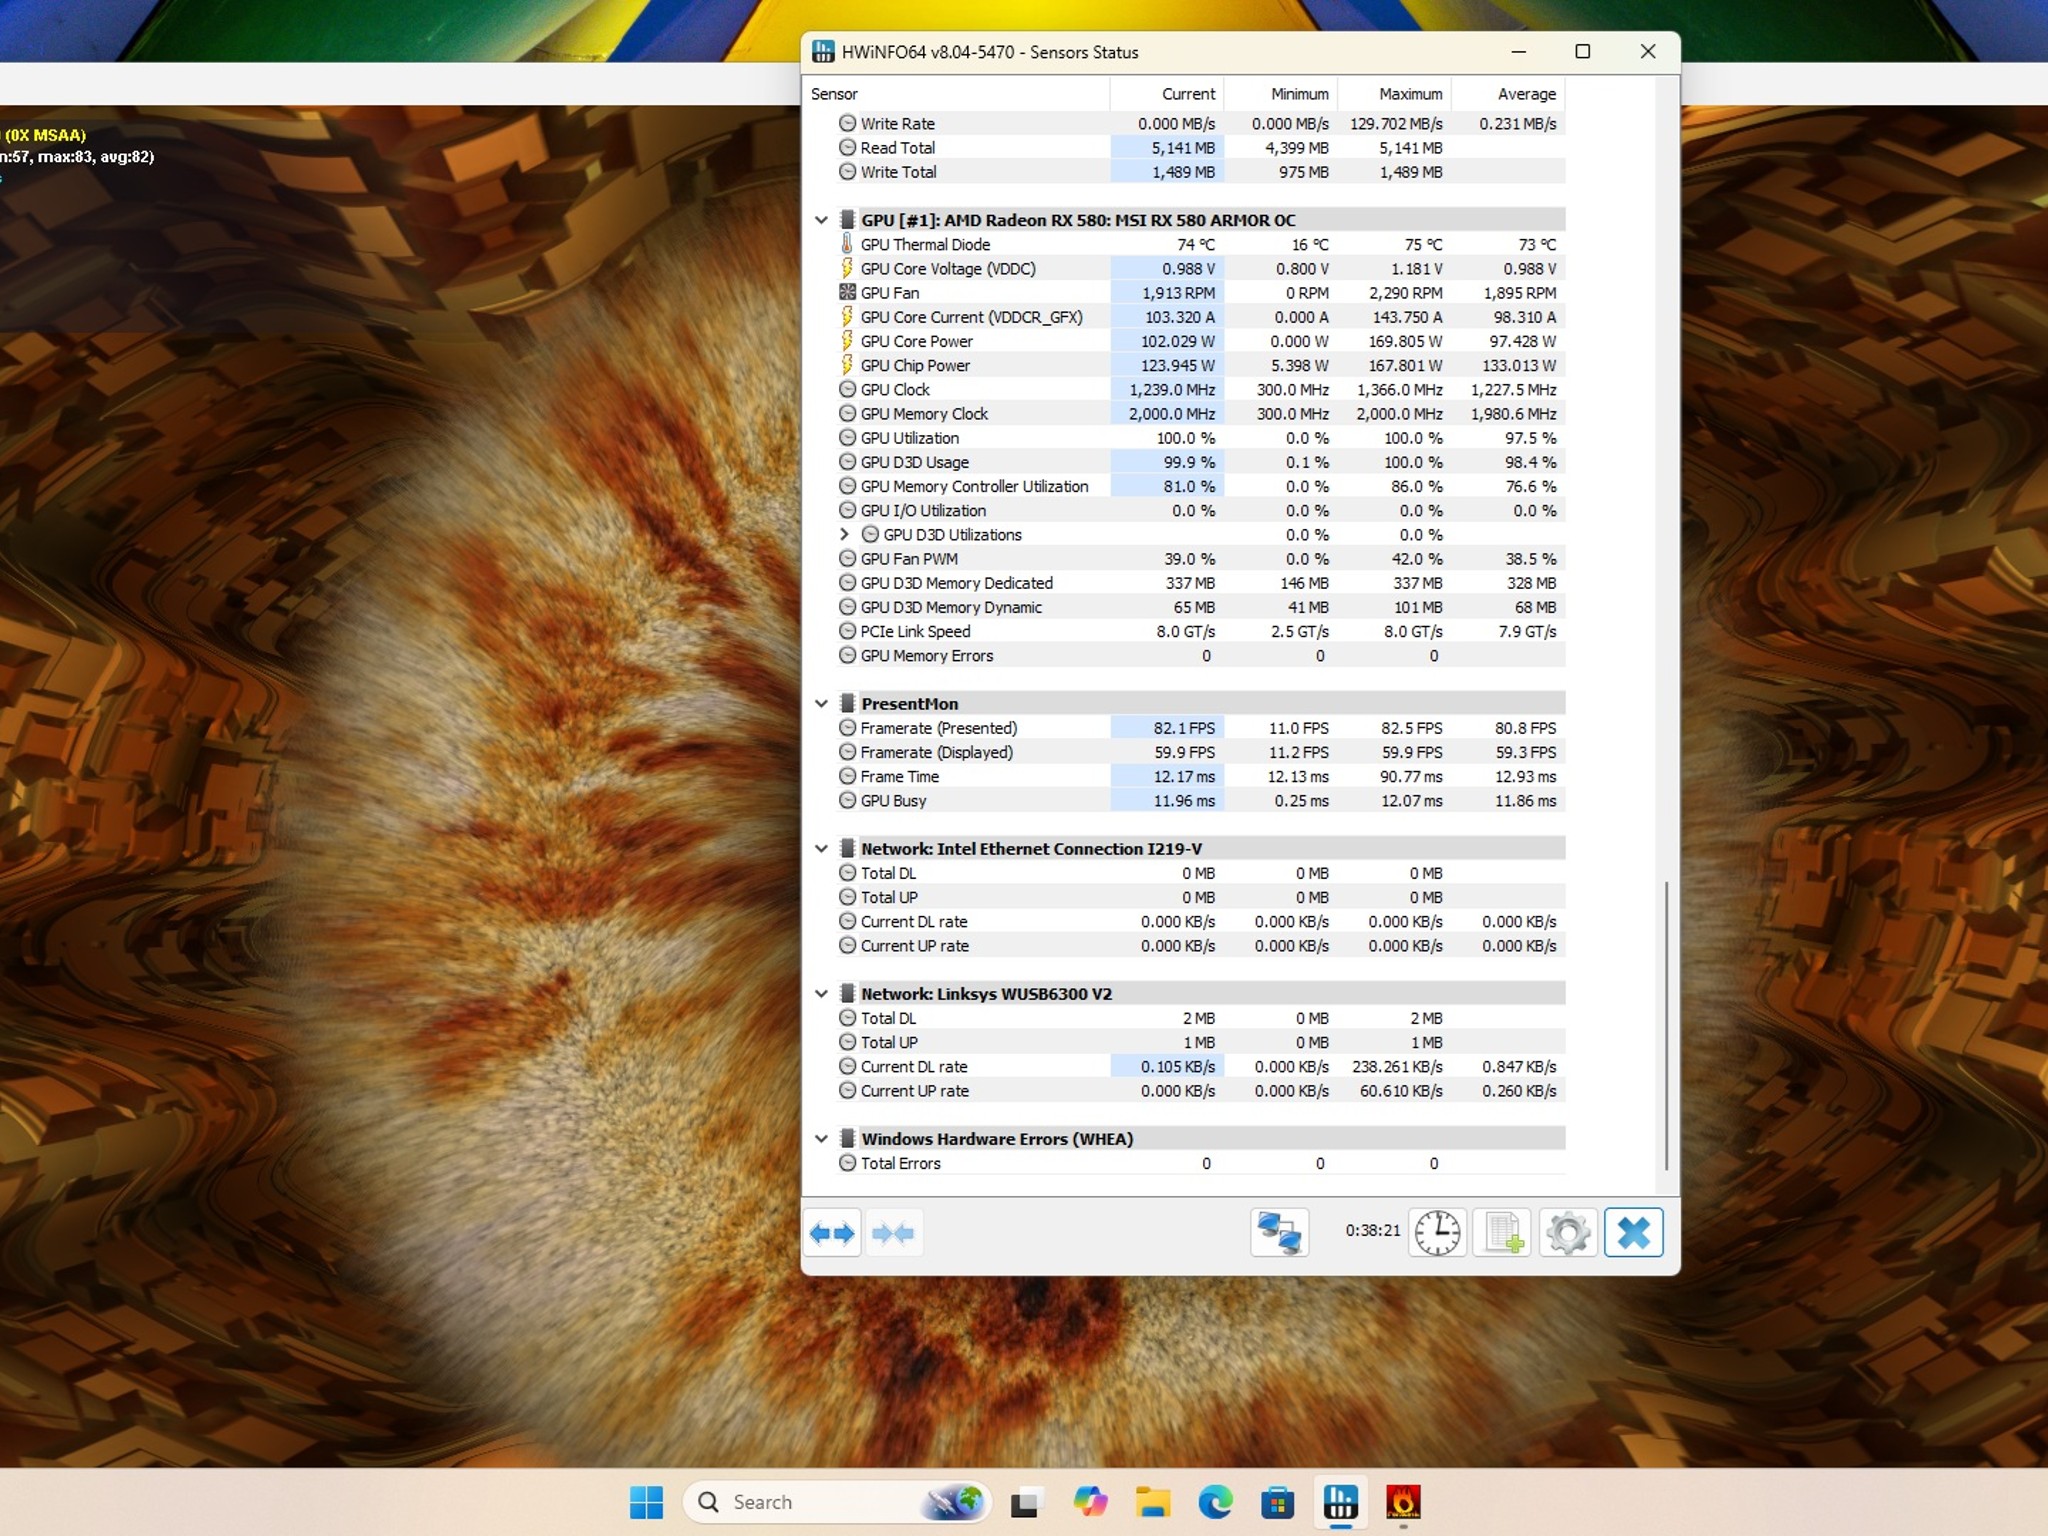Collapse the GPU AMD Radeon RX 580 section

[821, 220]
